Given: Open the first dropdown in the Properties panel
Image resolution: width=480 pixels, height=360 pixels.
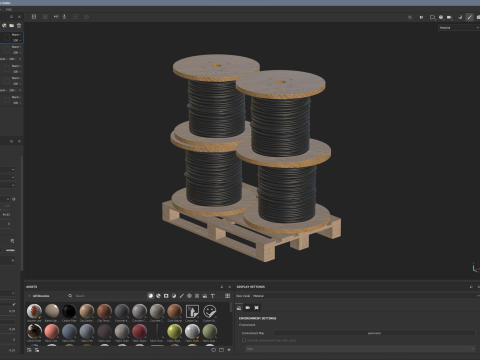Looking at the screenshot, I should coord(7,169).
